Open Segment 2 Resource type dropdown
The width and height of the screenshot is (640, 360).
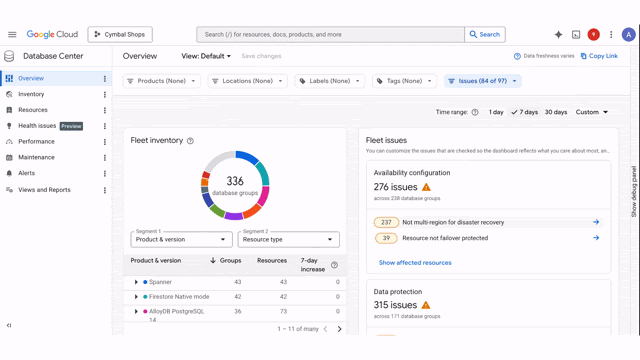[289, 240]
